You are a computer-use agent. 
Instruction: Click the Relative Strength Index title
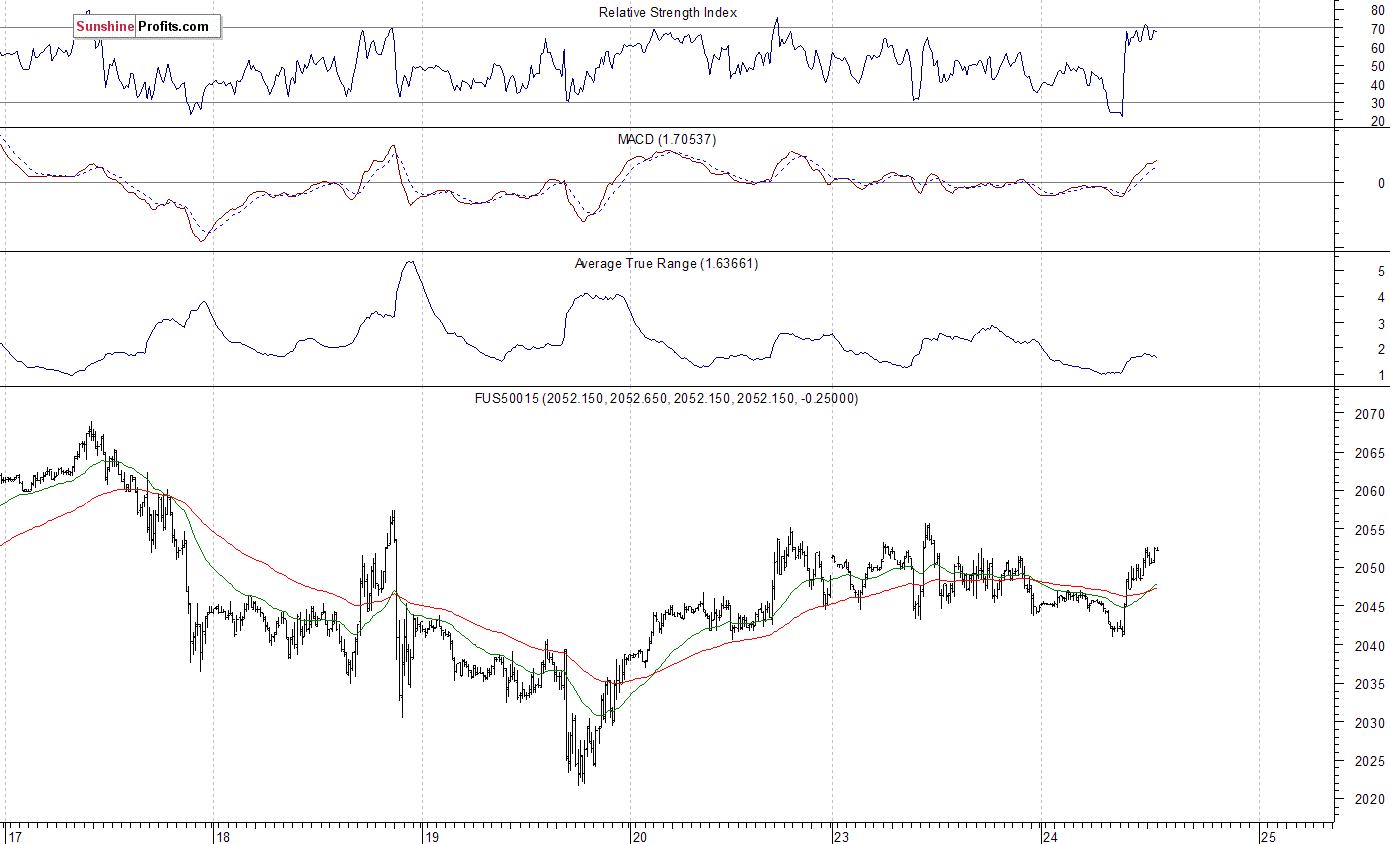668,12
